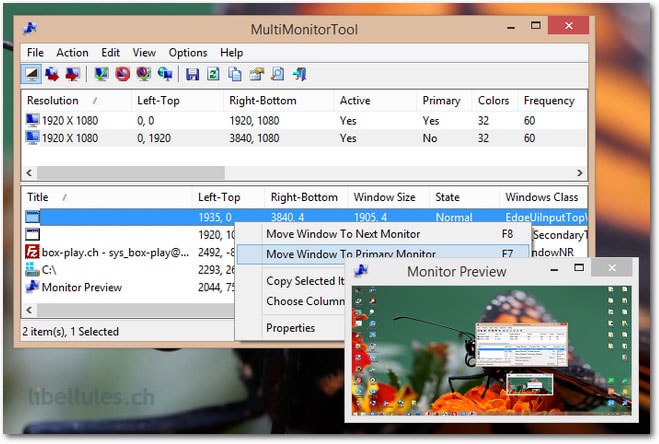Click MultiMonitorTool title bar app icon
Screen dimensions: 659x444
pyautogui.click(x=30, y=29)
